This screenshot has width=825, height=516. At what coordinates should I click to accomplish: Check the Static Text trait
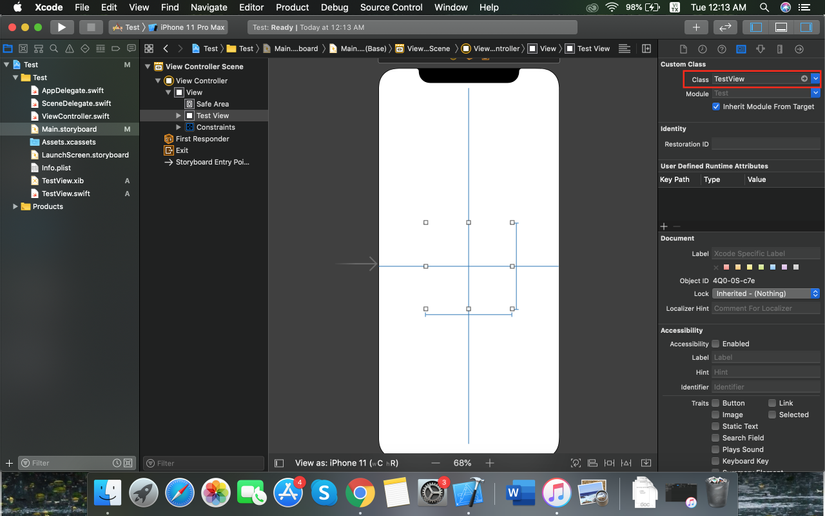click(716, 426)
